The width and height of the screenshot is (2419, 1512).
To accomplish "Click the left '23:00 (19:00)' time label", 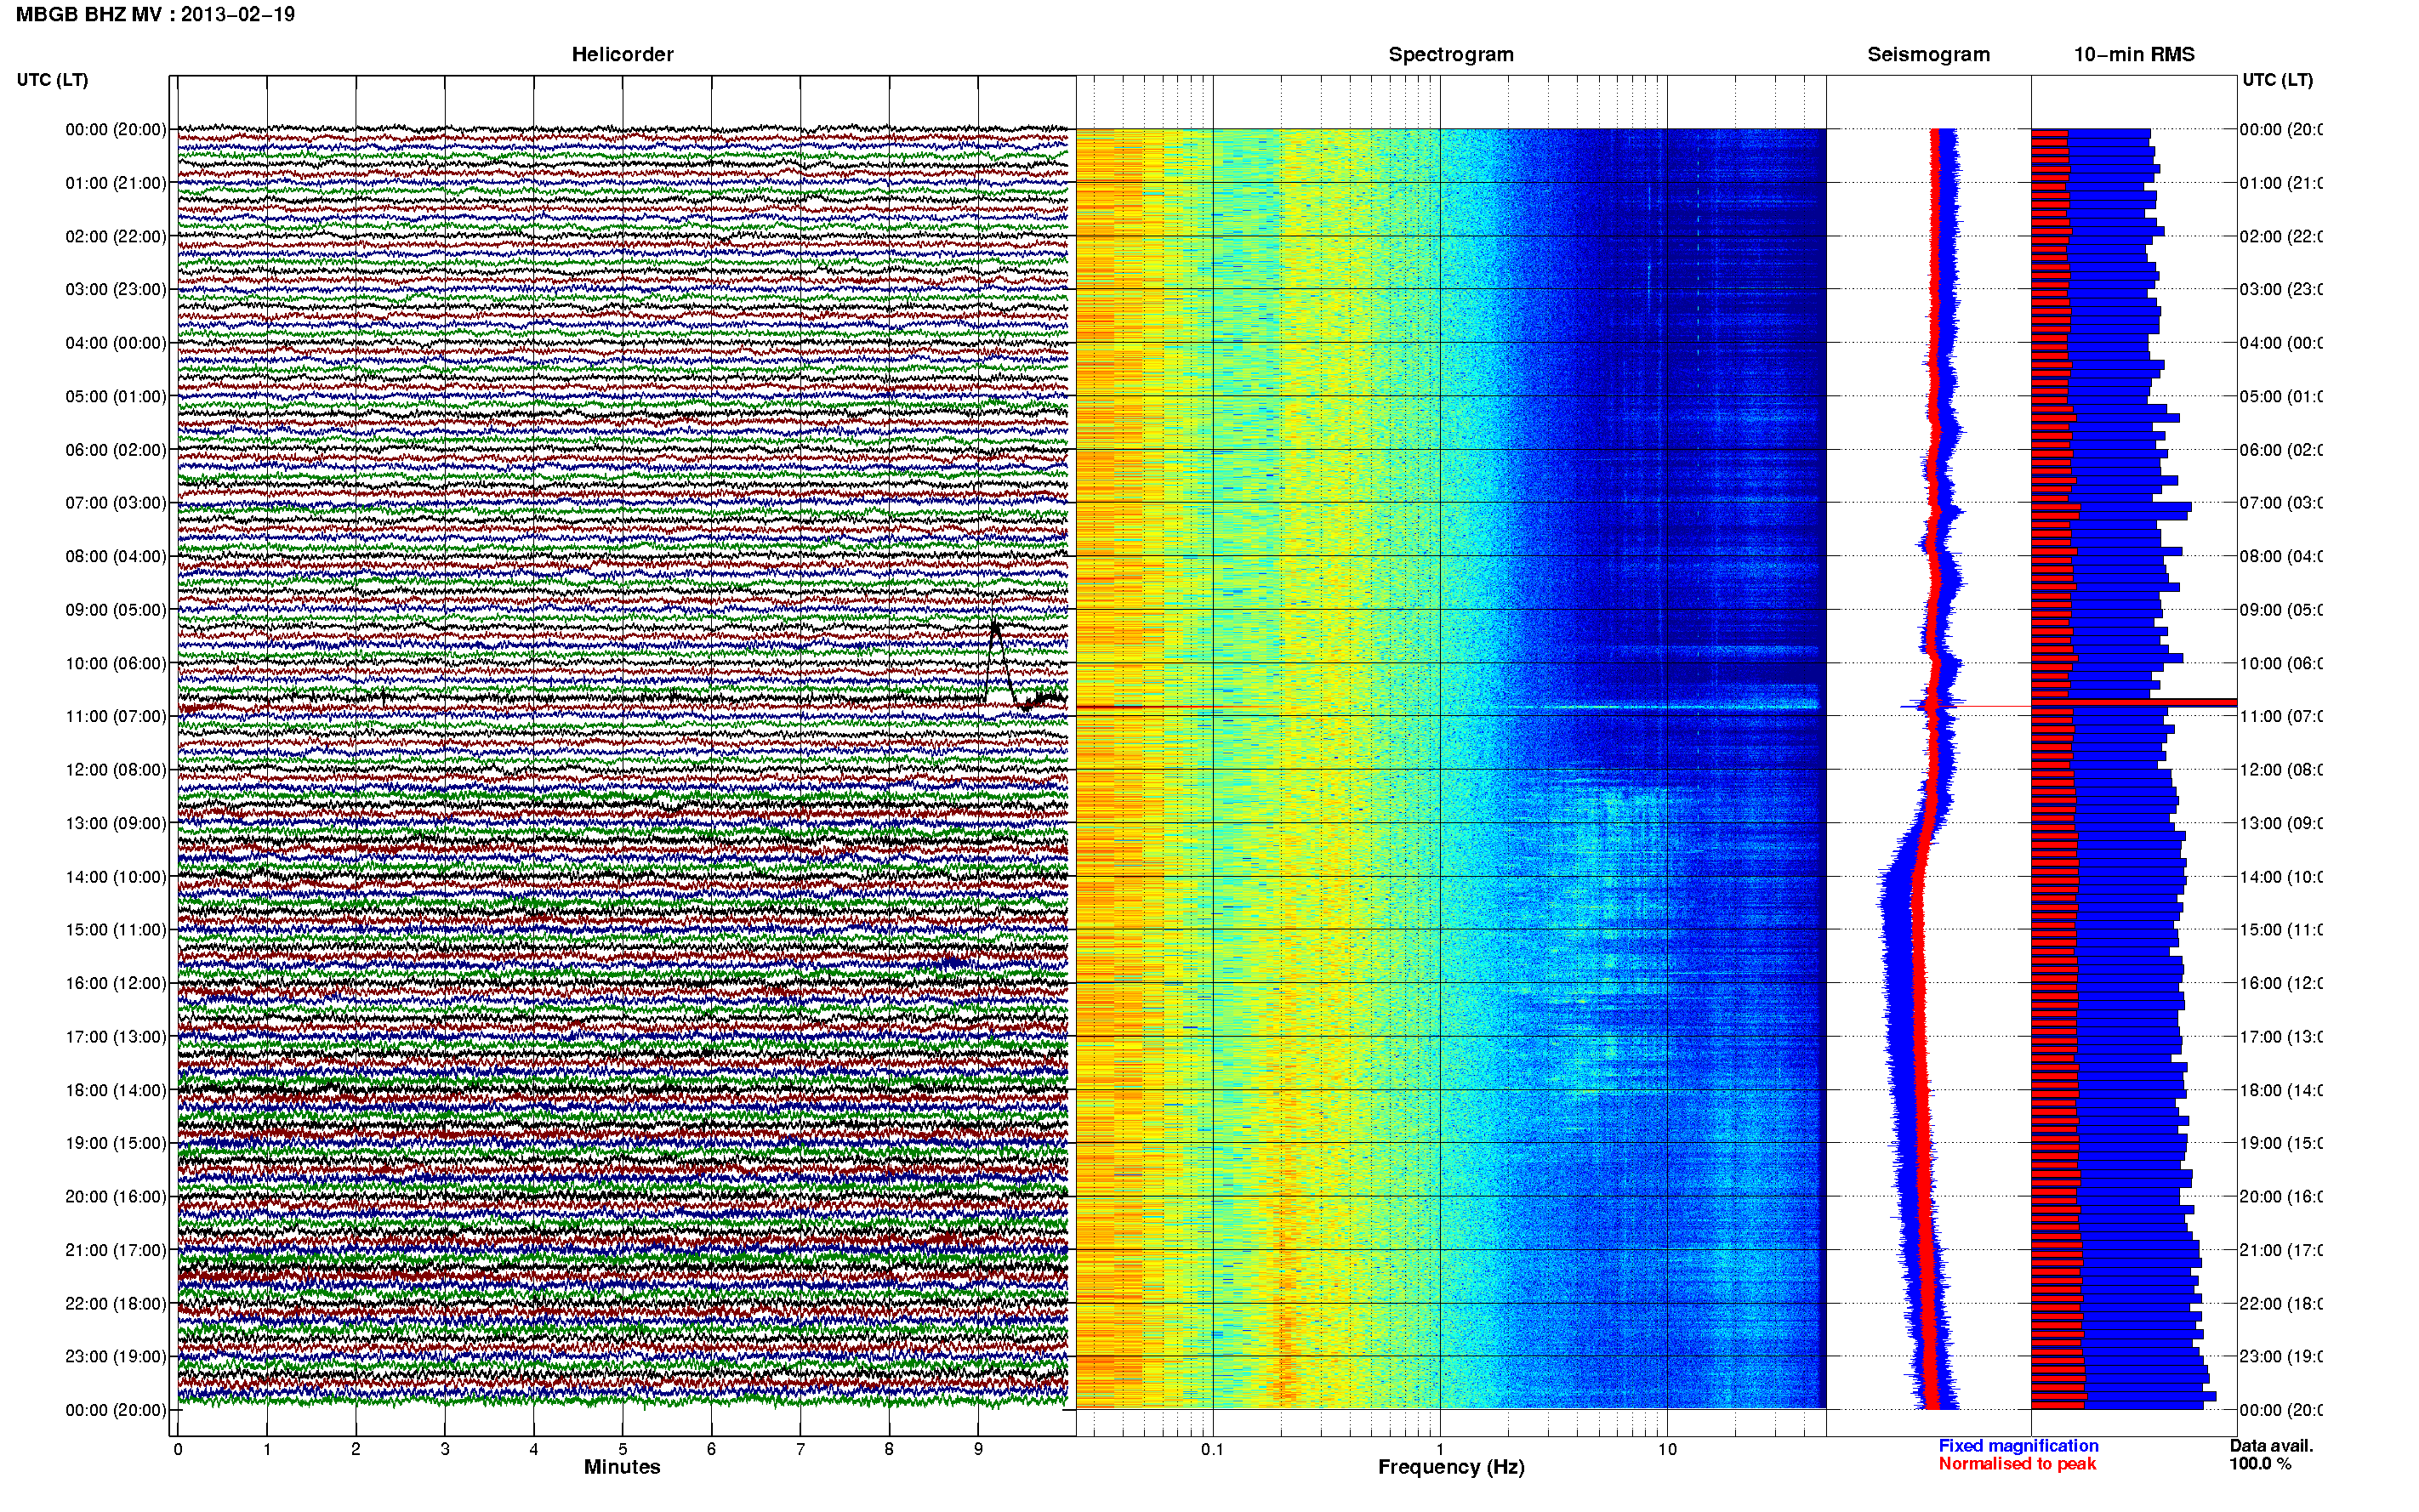I will (x=116, y=1357).
